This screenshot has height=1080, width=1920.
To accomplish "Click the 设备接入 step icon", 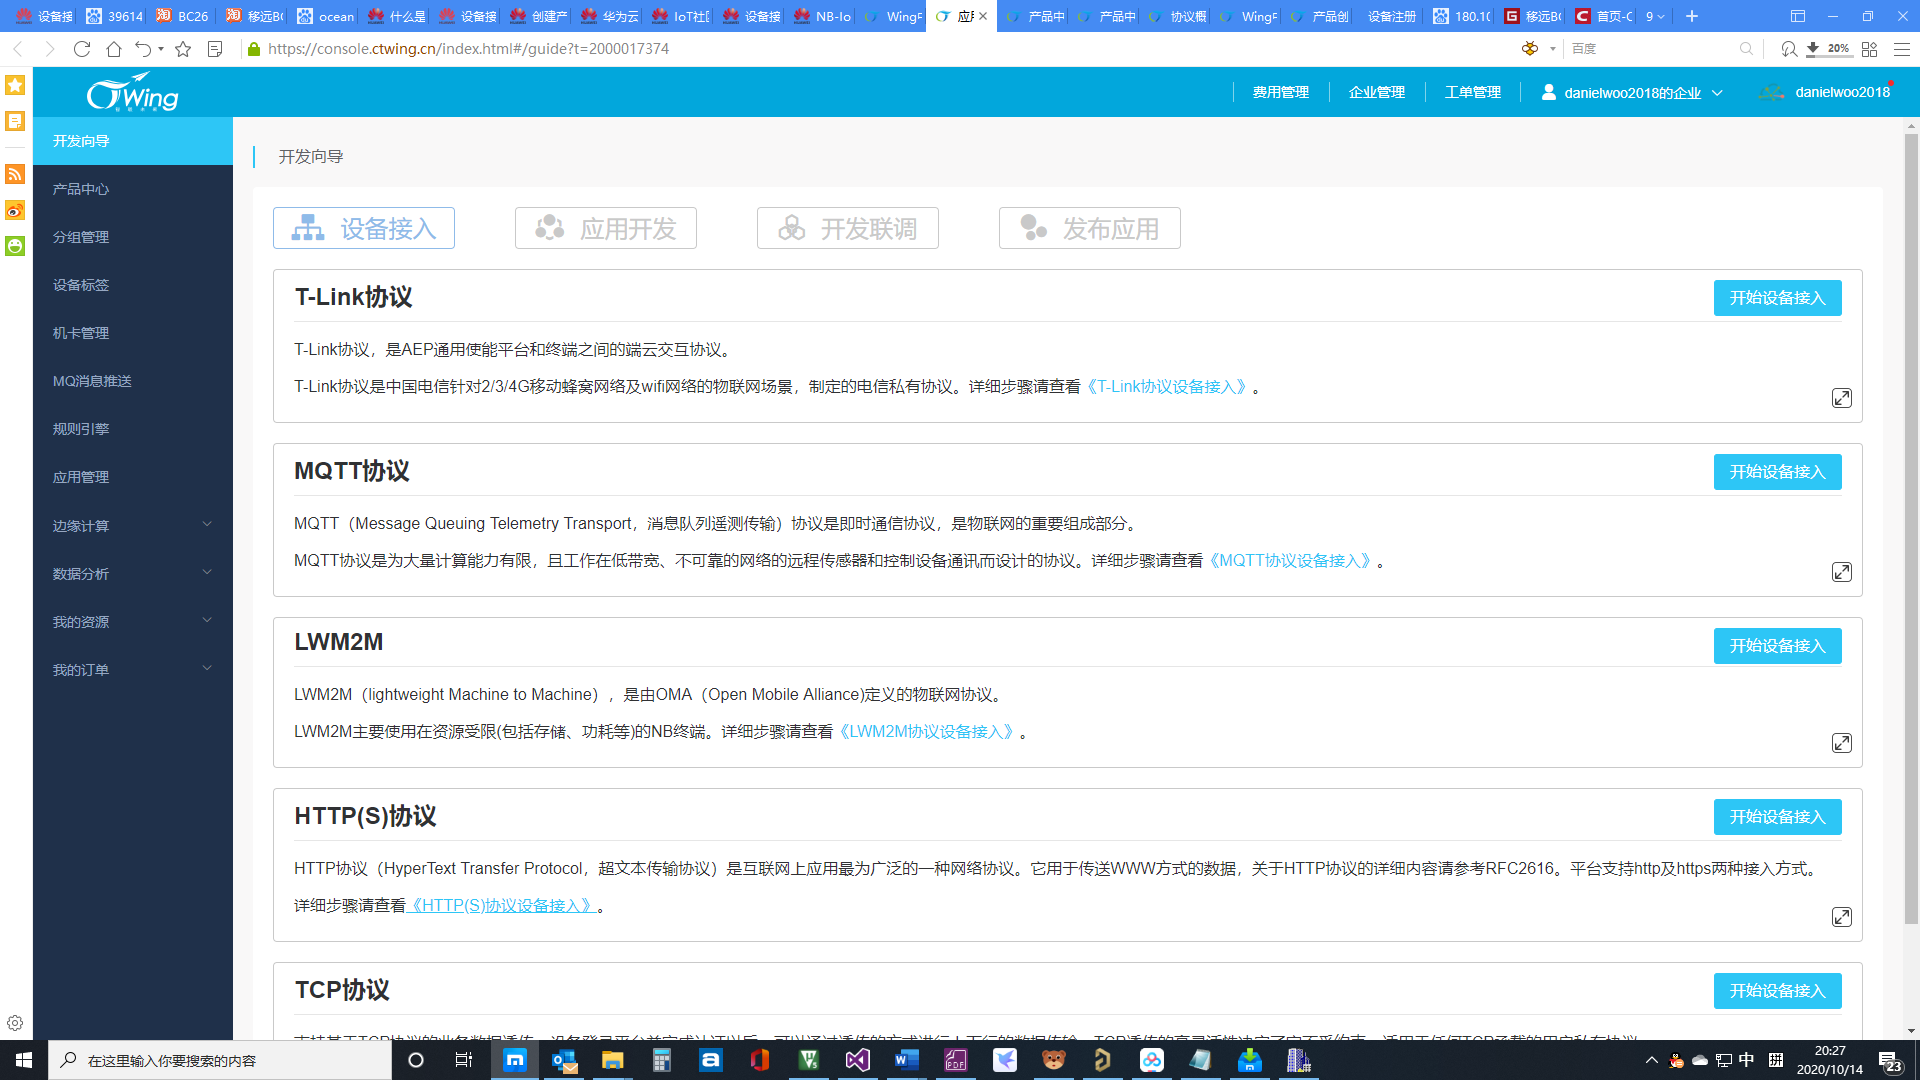I will [309, 228].
